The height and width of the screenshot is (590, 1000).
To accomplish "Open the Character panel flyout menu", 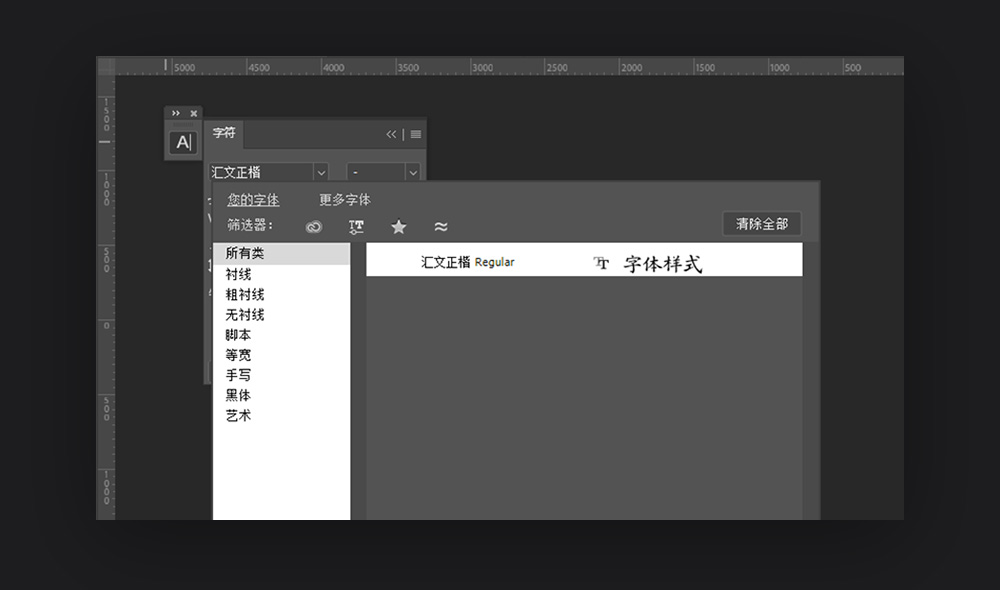I will click(x=414, y=133).
